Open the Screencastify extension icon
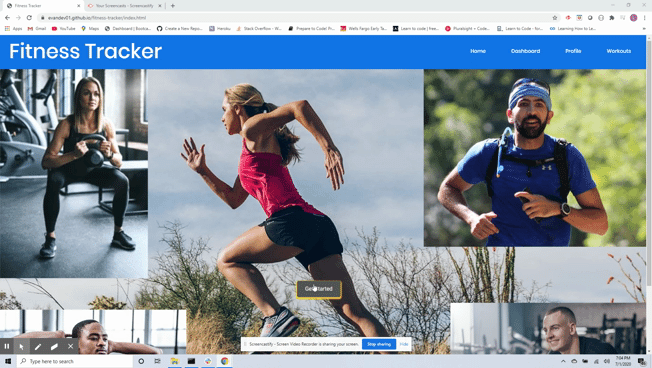652x368 pixels. (x=568, y=18)
